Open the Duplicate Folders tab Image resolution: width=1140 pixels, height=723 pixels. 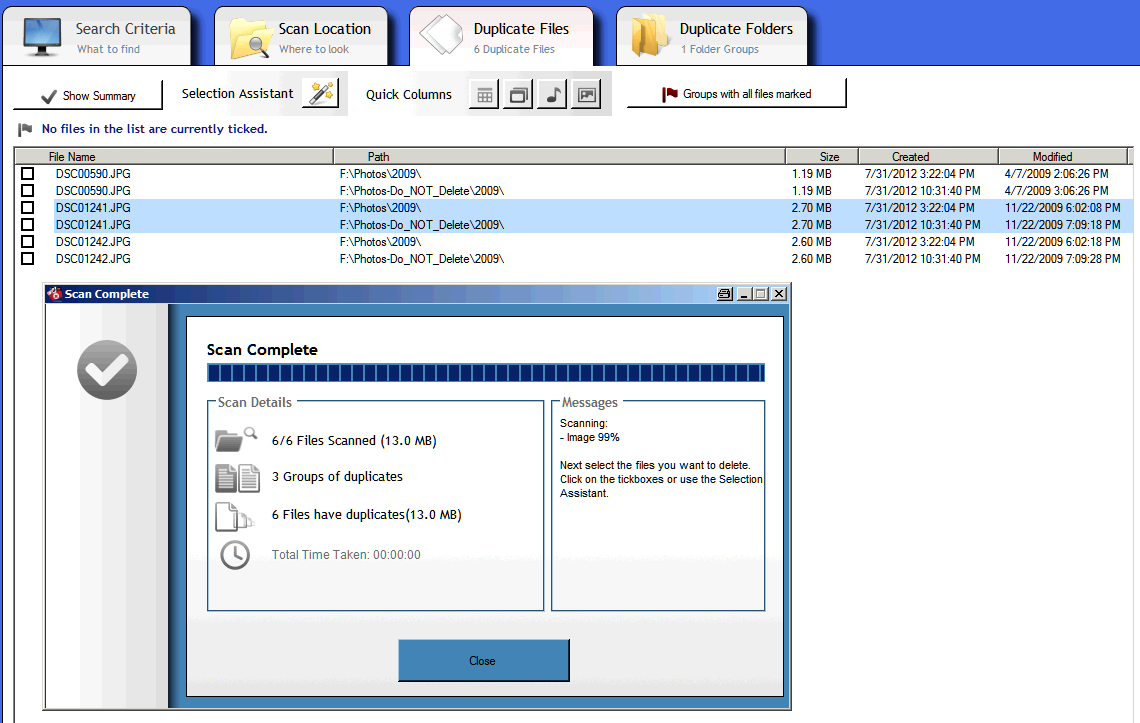coord(713,37)
